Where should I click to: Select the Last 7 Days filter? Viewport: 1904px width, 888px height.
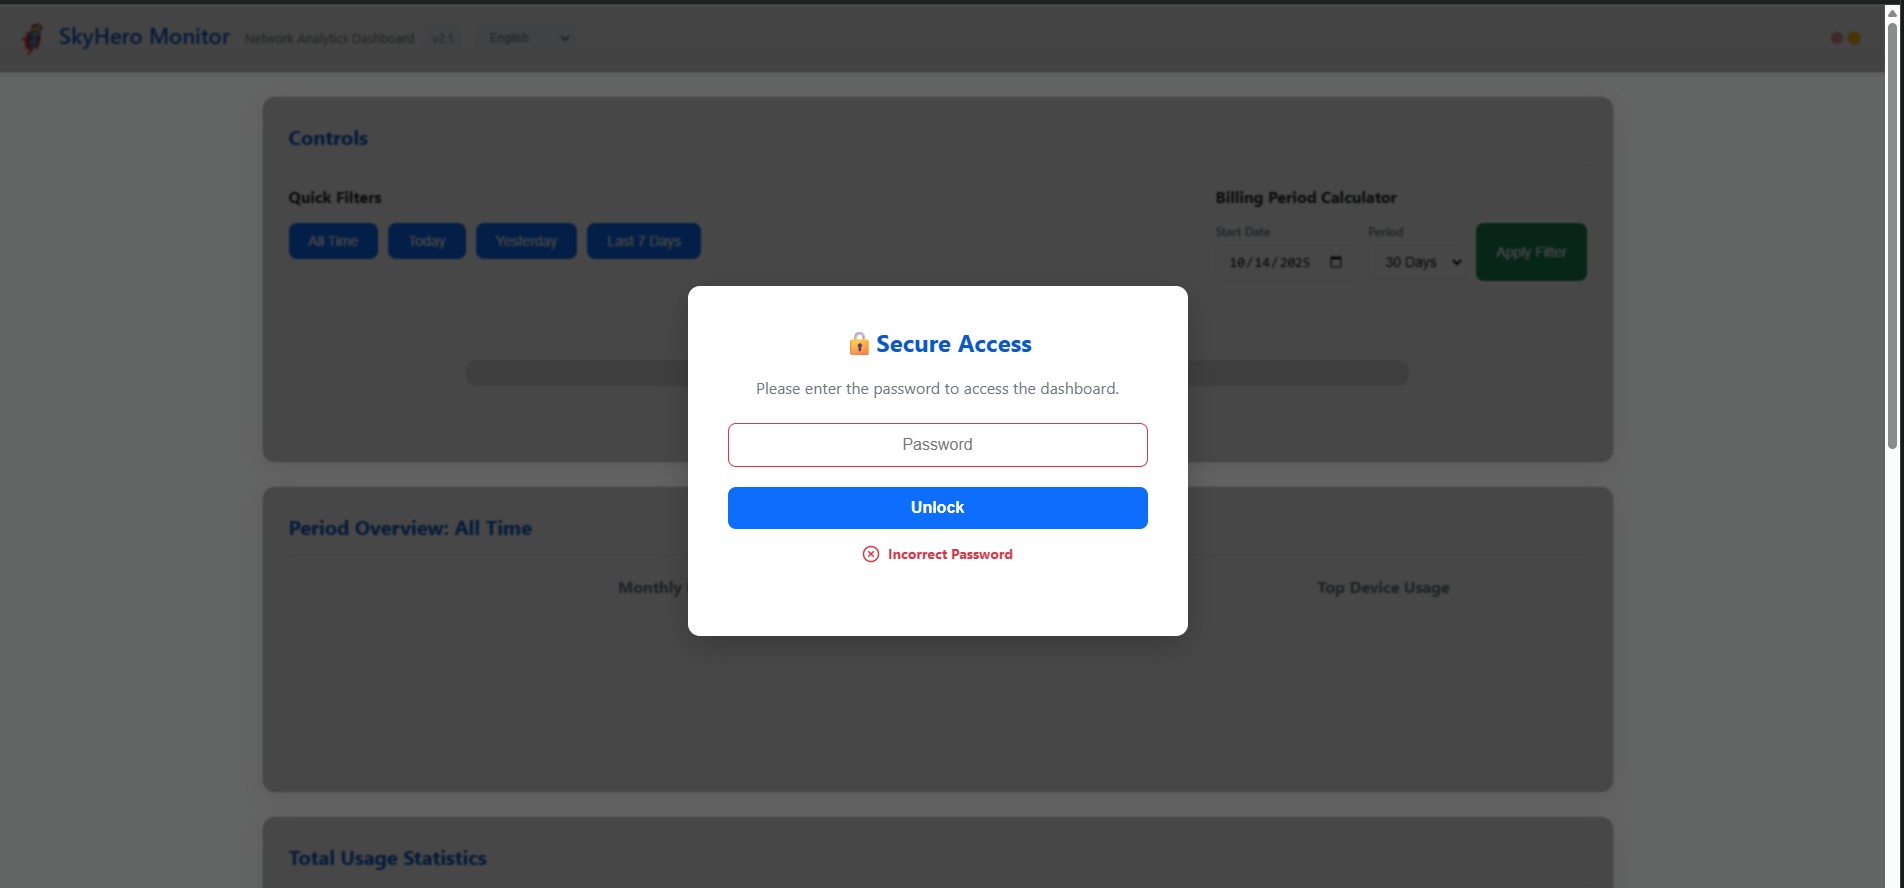(x=643, y=241)
